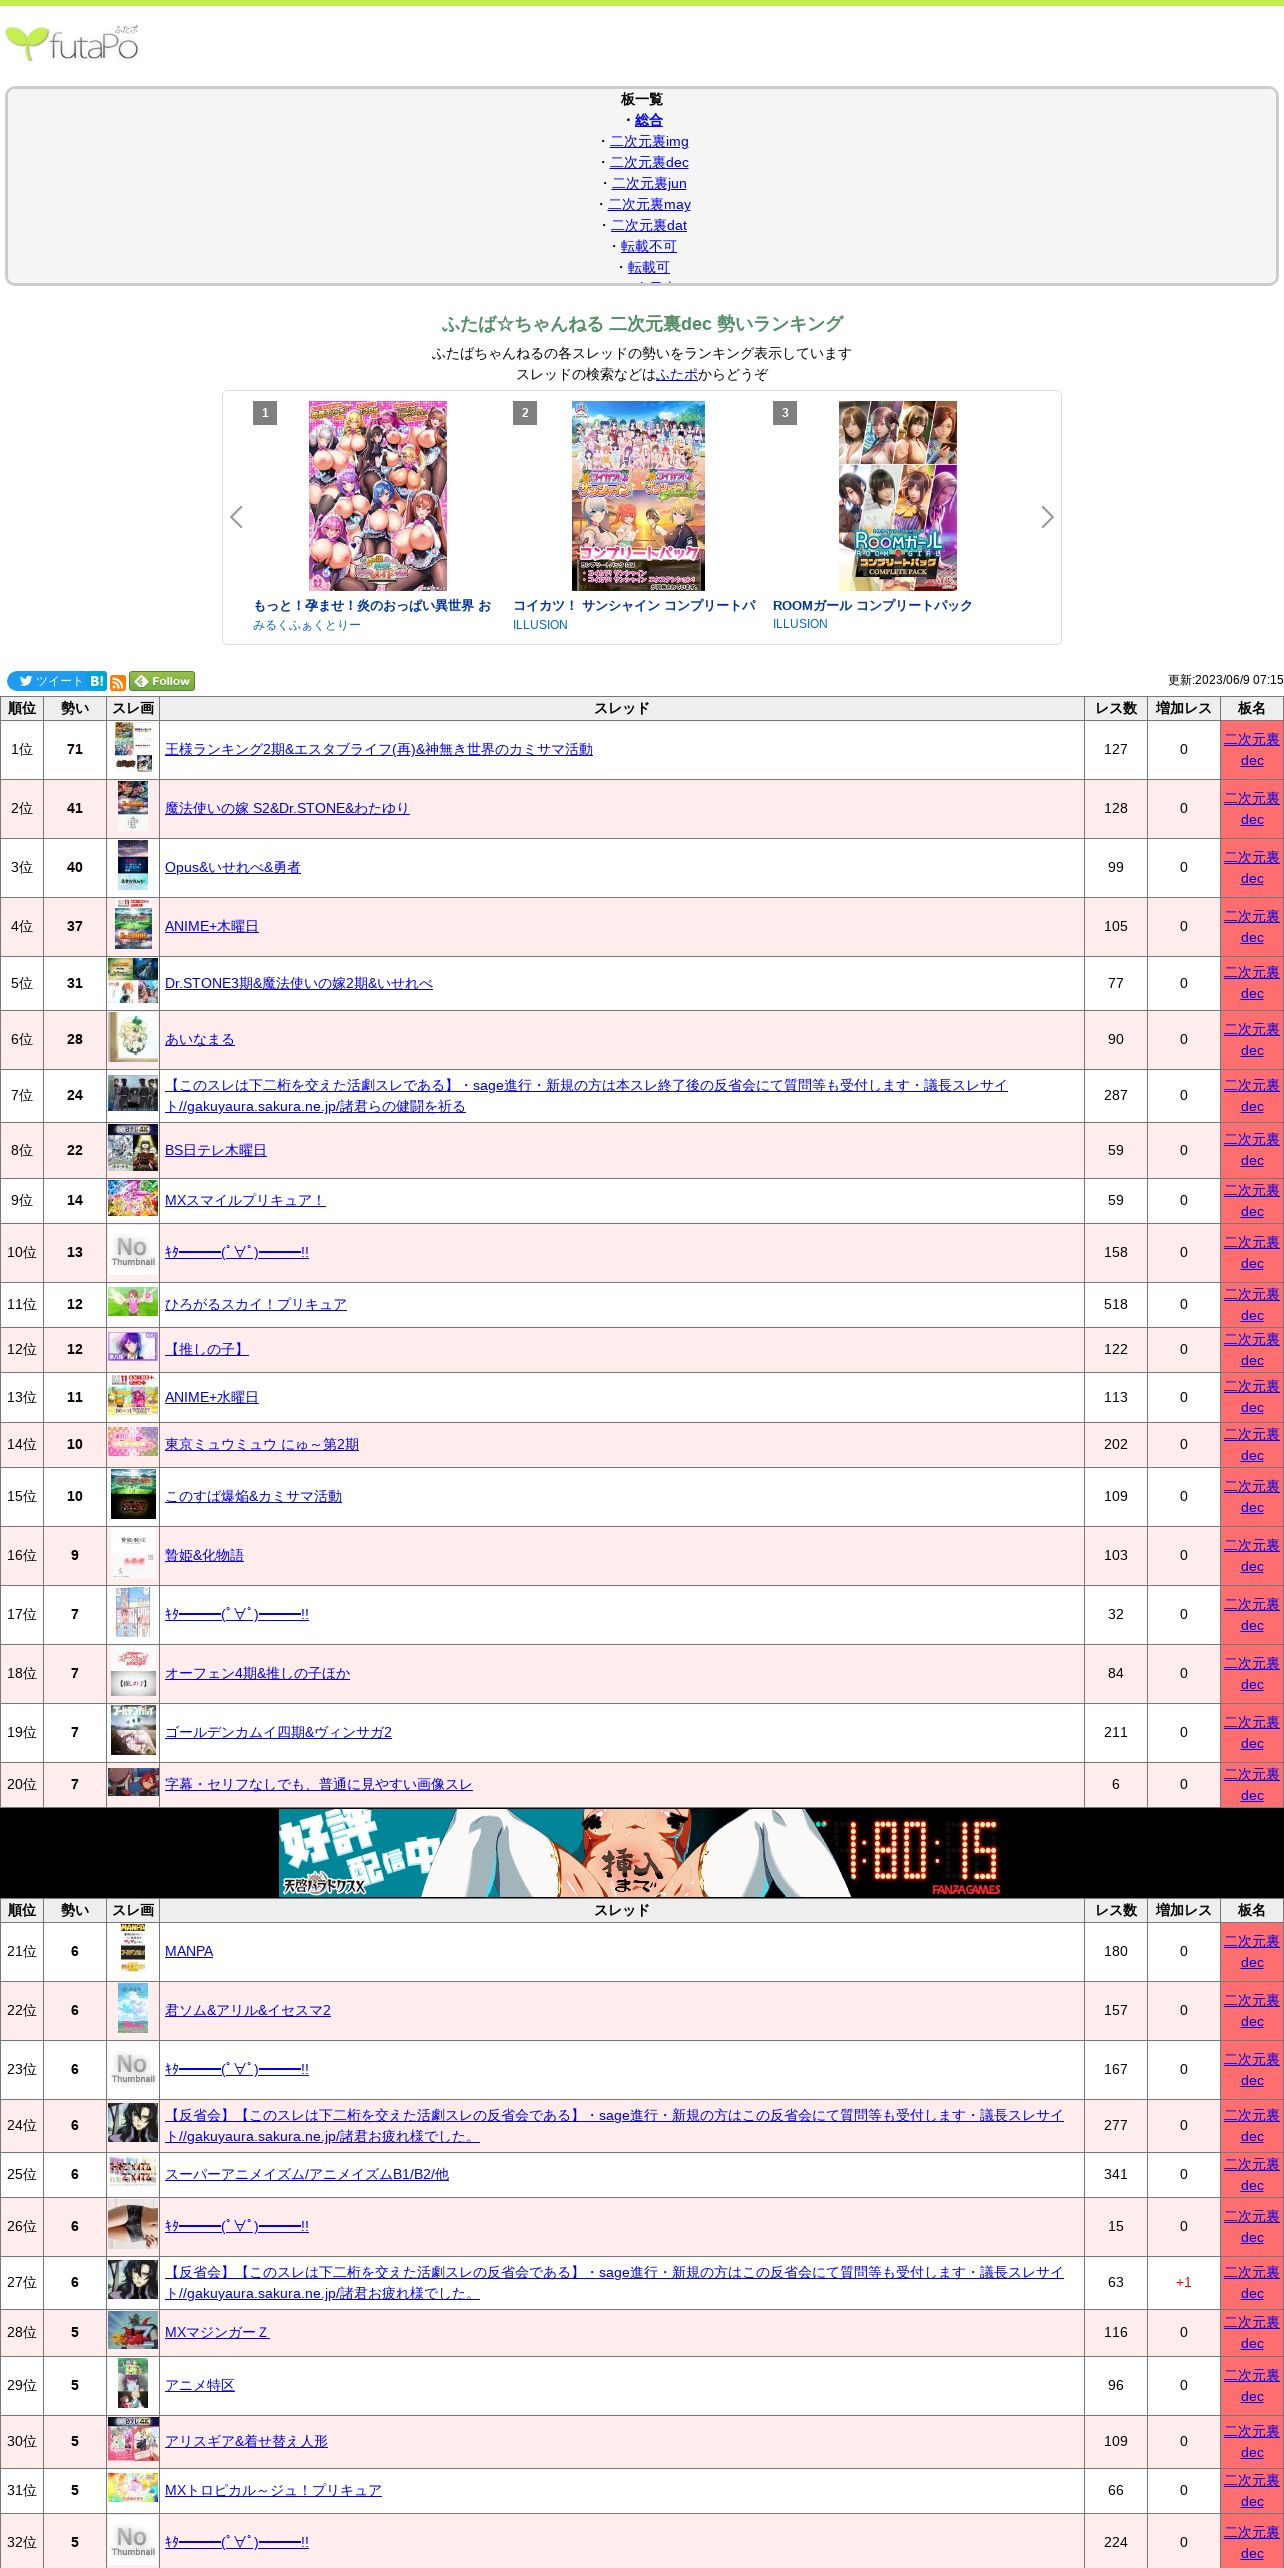Open the スーパーアニメイズム thread
Screen dimensions: 1284x2568
307,2174
